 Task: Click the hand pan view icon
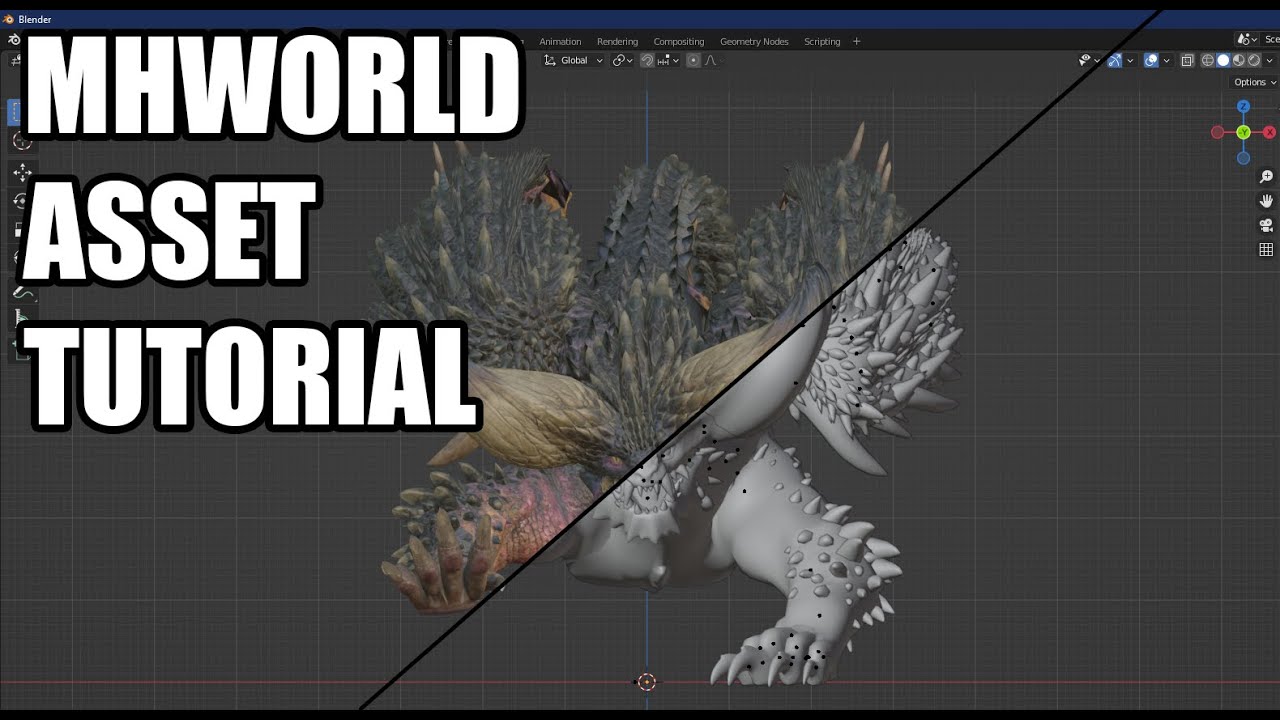click(1266, 201)
